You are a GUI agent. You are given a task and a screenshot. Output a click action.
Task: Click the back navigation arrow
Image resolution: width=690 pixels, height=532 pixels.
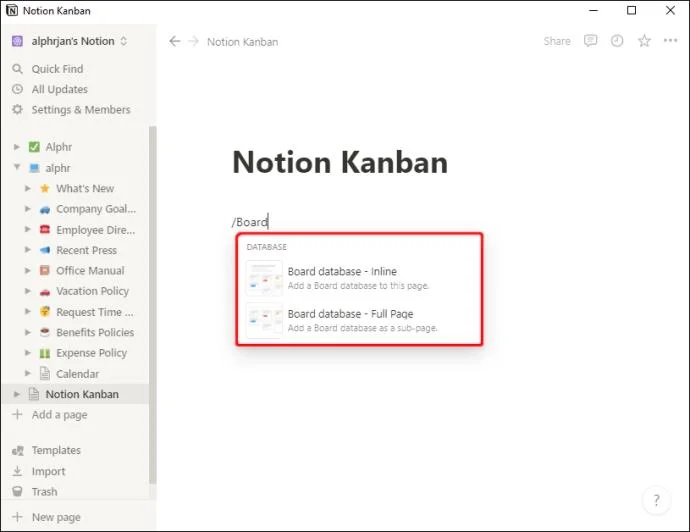tap(175, 41)
